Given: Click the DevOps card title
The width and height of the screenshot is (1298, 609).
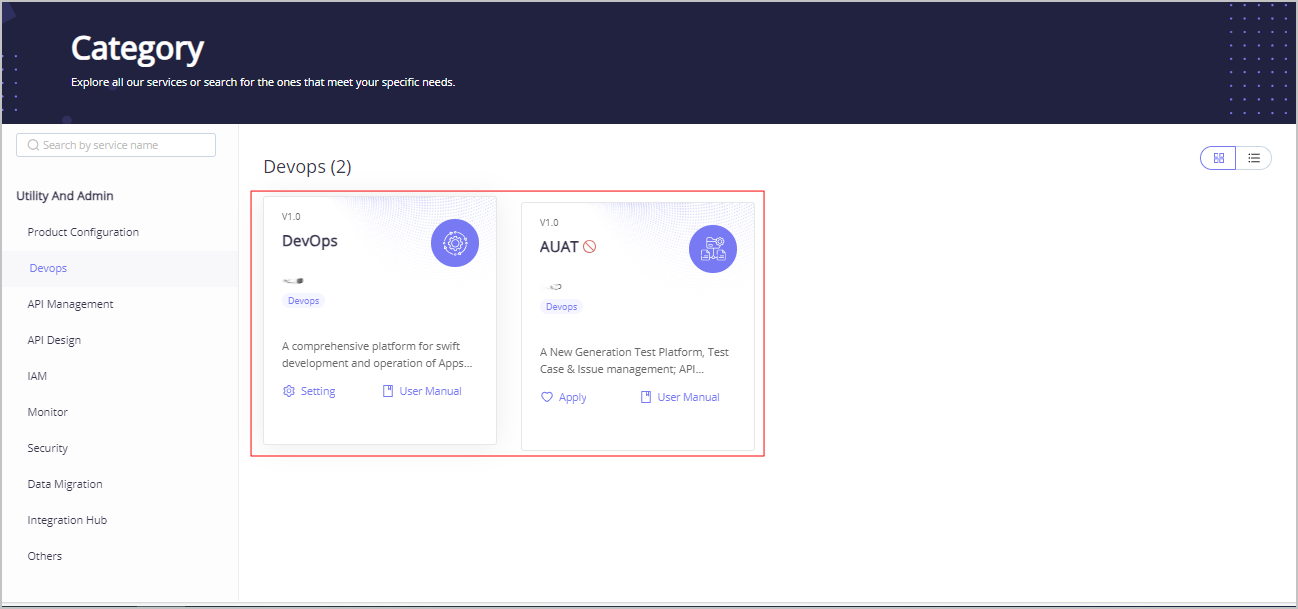Looking at the screenshot, I should [x=310, y=241].
